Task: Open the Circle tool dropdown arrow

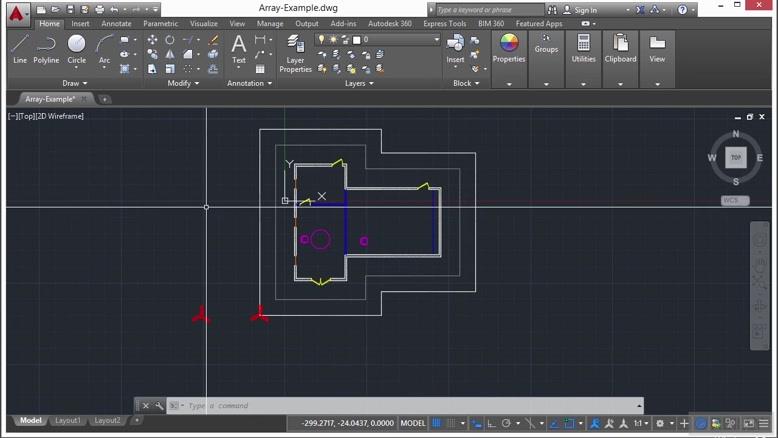Action: (x=76, y=68)
